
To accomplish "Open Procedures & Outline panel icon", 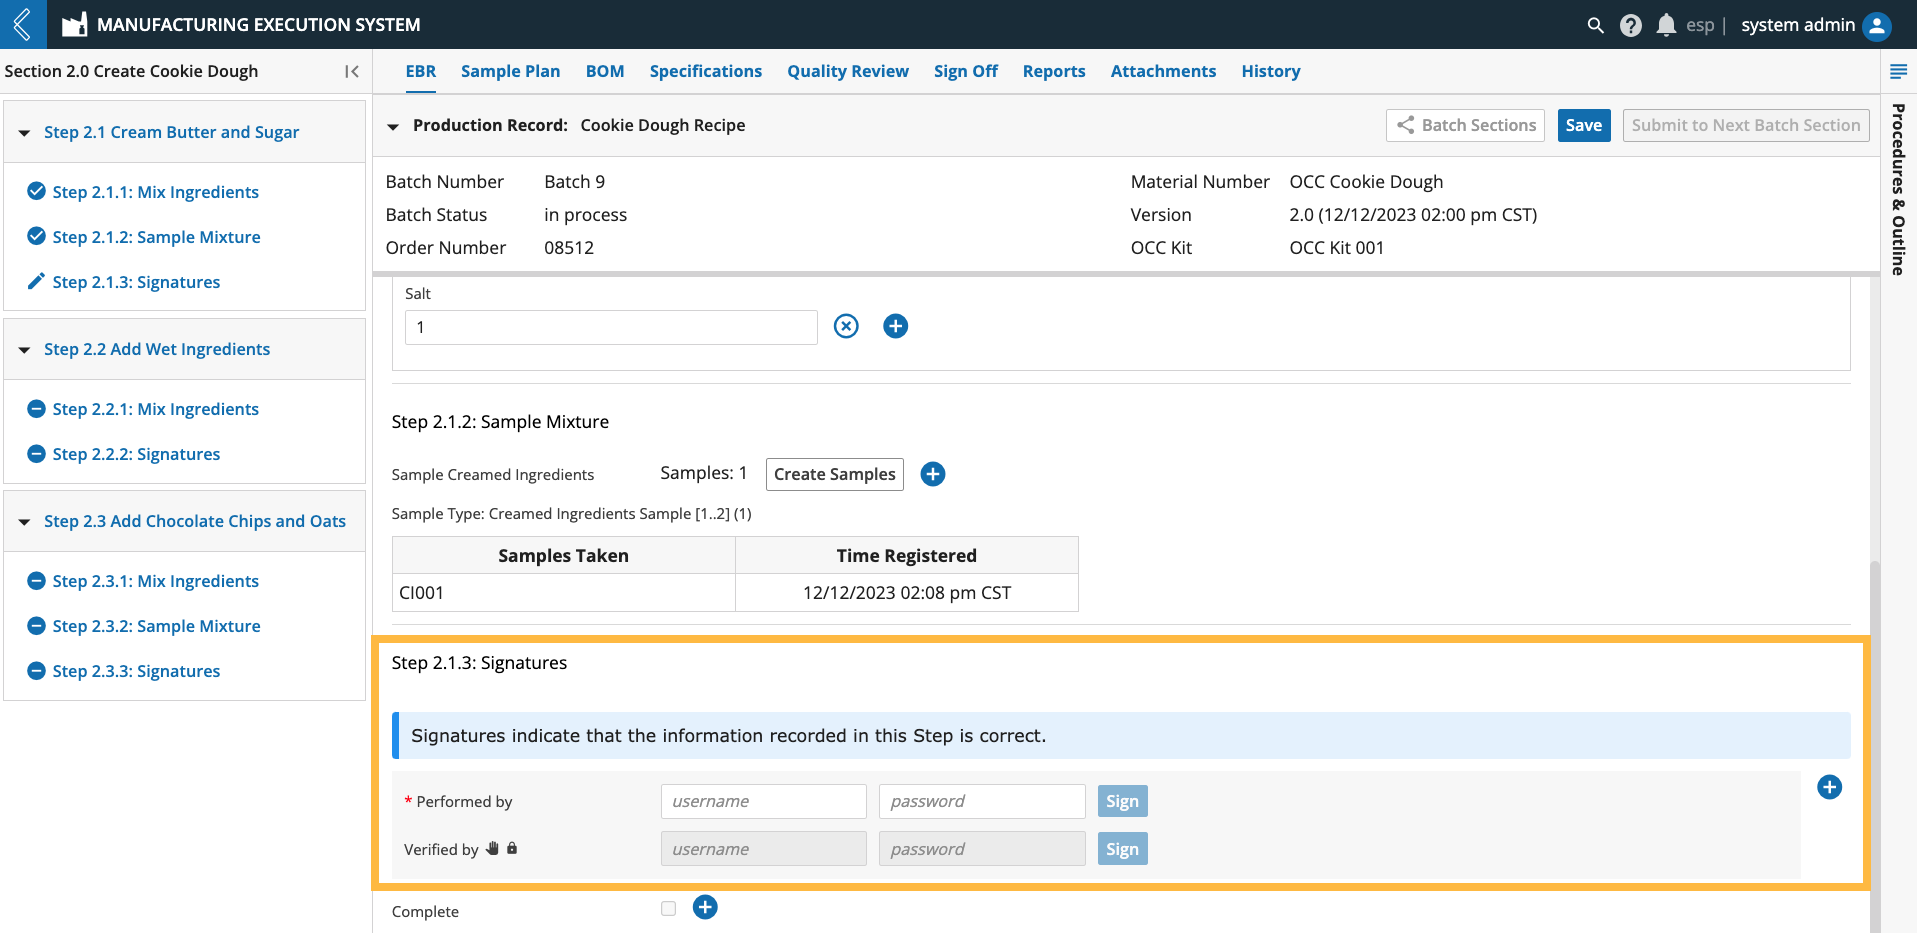I will (x=1898, y=71).
